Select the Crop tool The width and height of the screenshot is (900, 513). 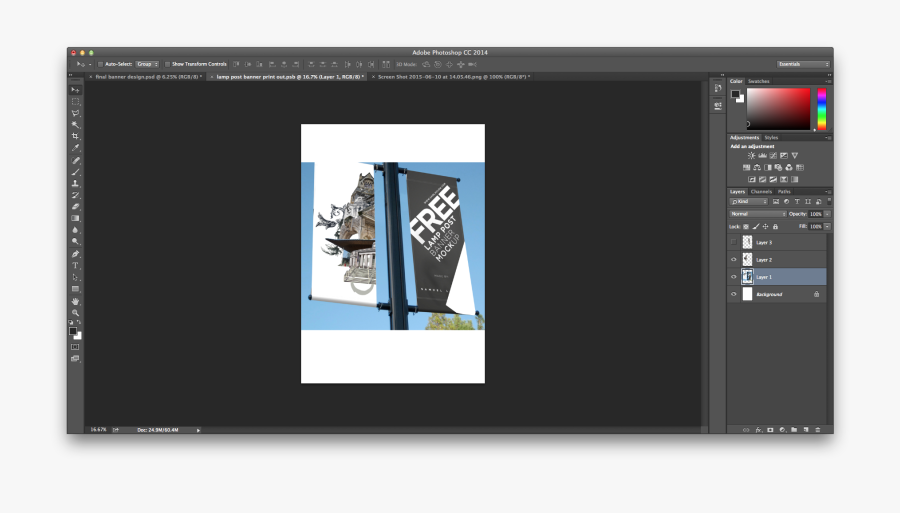tap(75, 136)
